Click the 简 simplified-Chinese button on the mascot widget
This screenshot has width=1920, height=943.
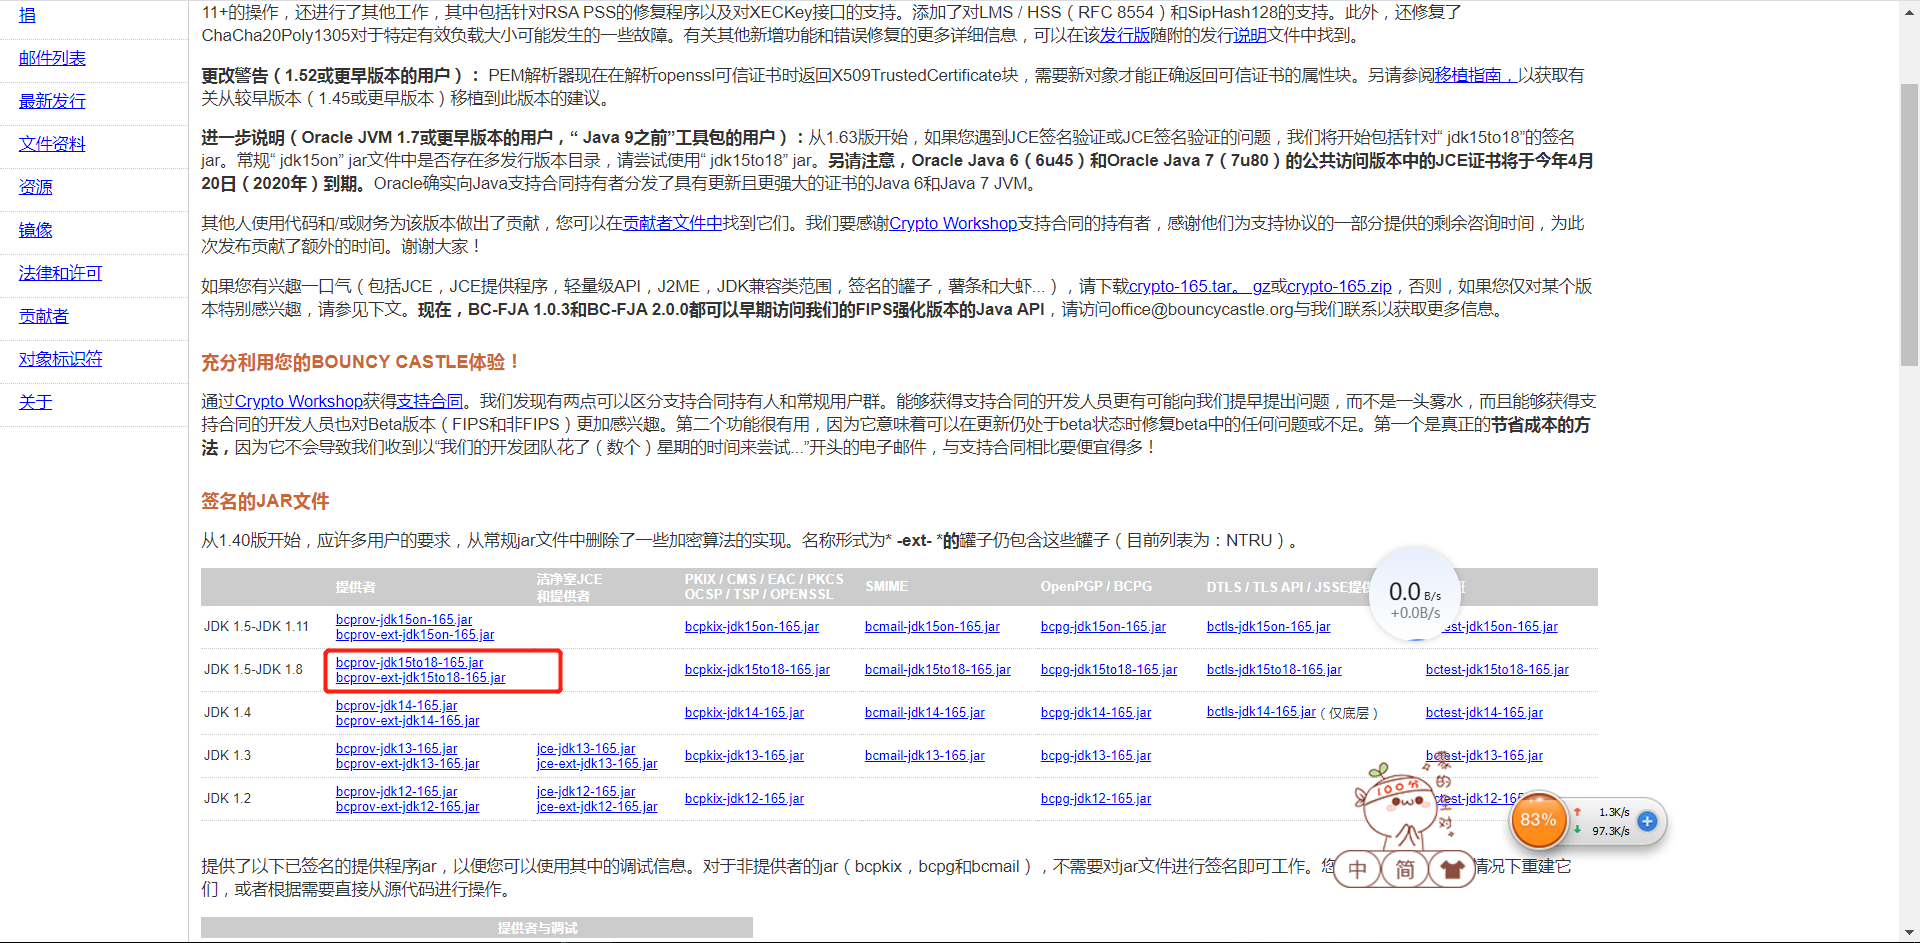[x=1405, y=869]
